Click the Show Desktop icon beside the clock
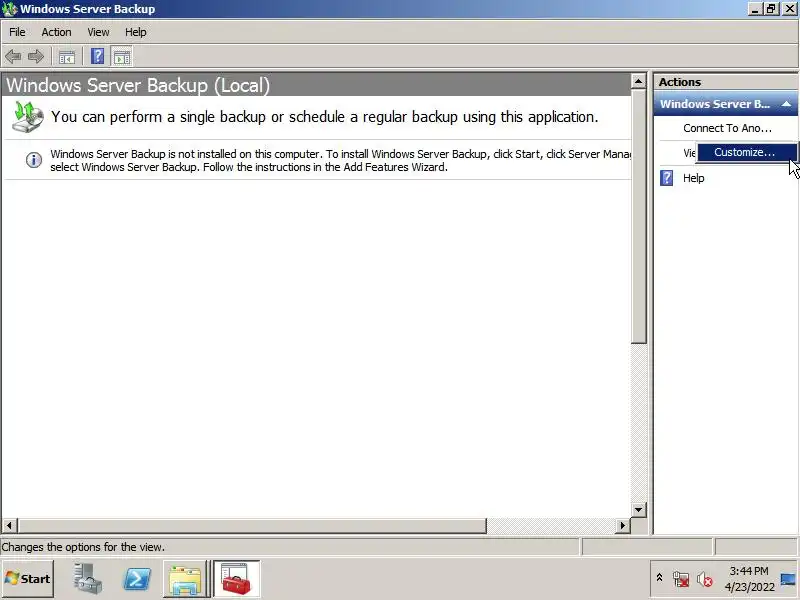 click(x=788, y=579)
